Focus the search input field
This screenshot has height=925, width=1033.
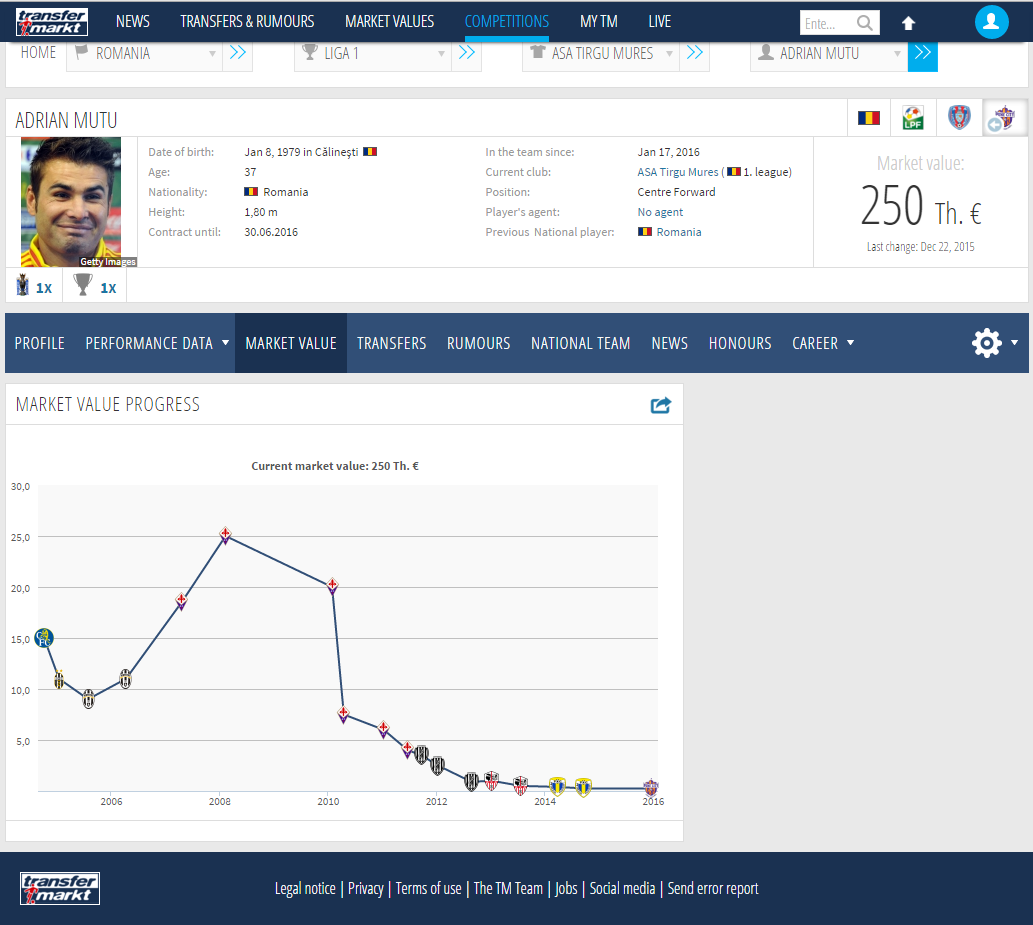point(827,23)
